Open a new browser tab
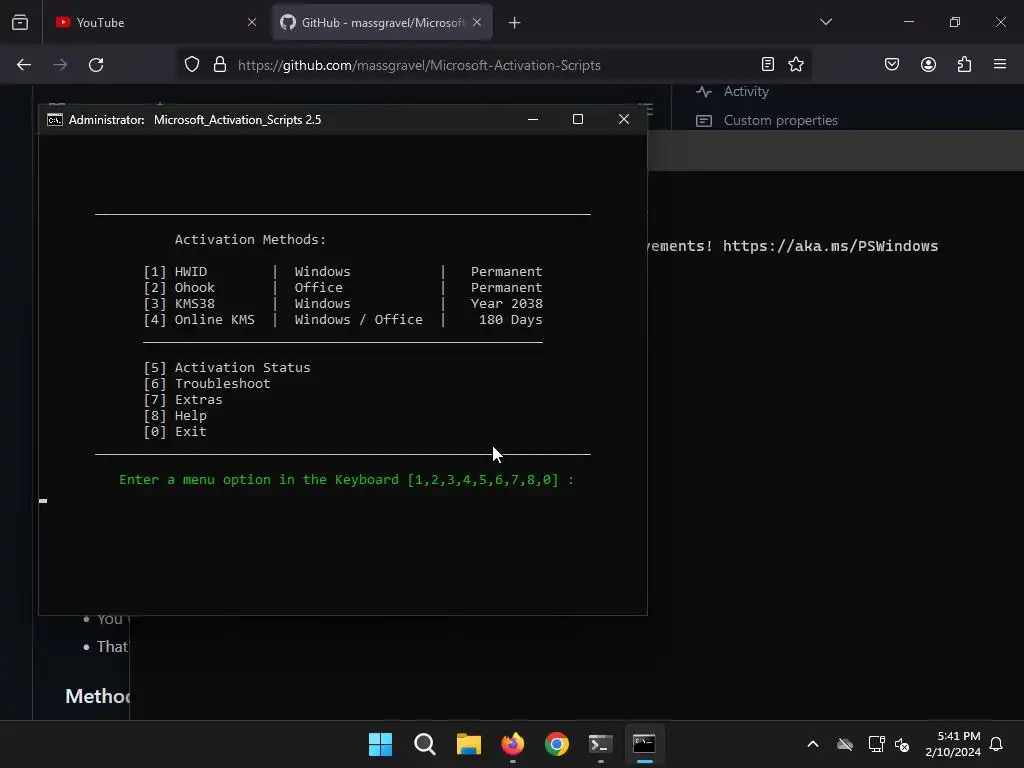Screen dimensions: 1024x768 [514, 23]
